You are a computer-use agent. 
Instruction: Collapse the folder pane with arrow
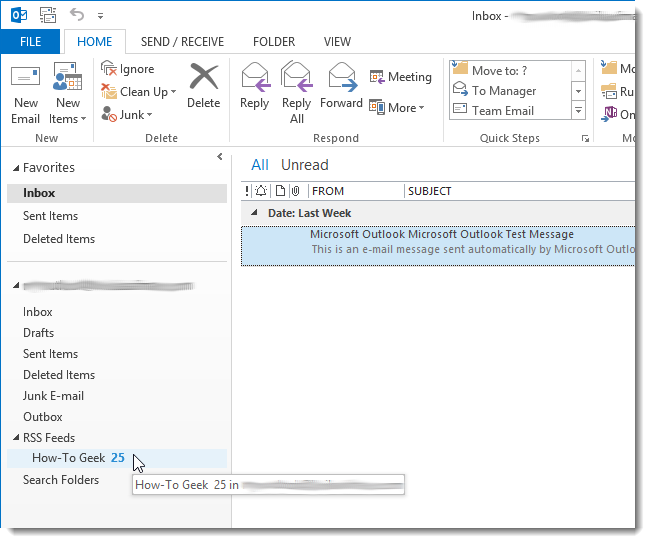point(220,157)
